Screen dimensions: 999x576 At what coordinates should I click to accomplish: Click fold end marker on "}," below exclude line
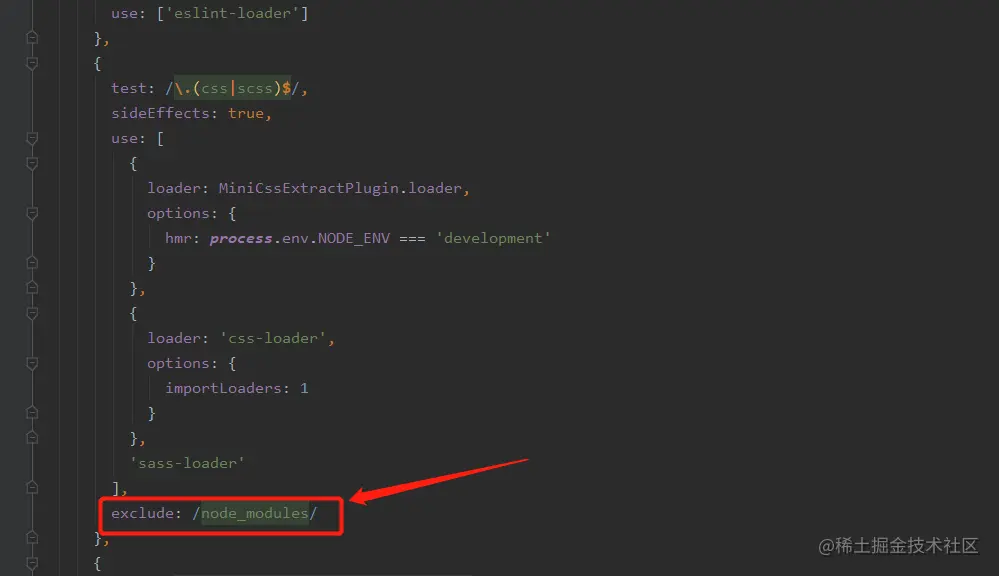click(x=32, y=538)
